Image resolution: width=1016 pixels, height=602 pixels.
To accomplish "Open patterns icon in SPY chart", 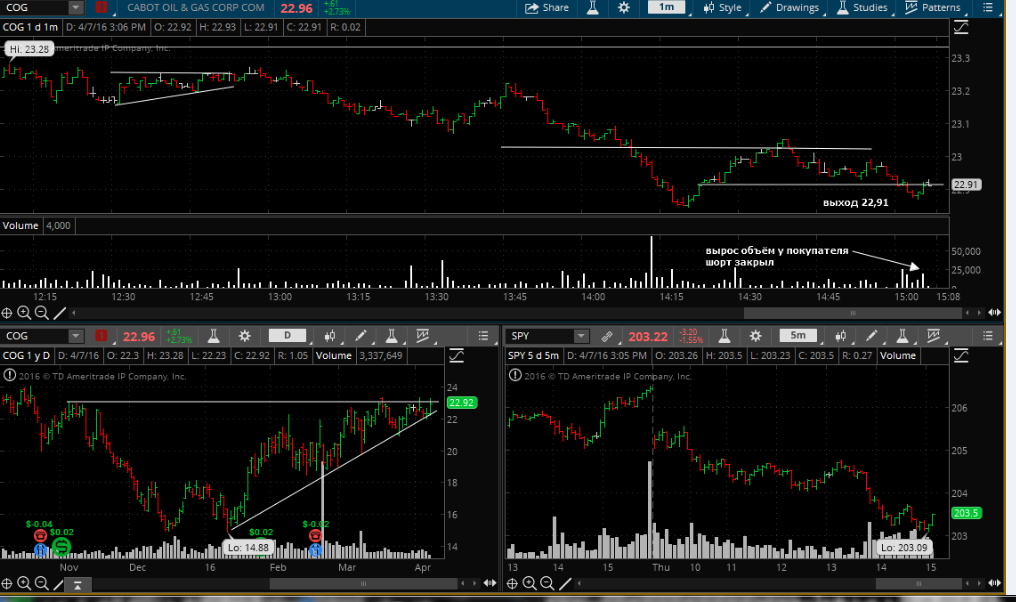I will pyautogui.click(x=933, y=336).
